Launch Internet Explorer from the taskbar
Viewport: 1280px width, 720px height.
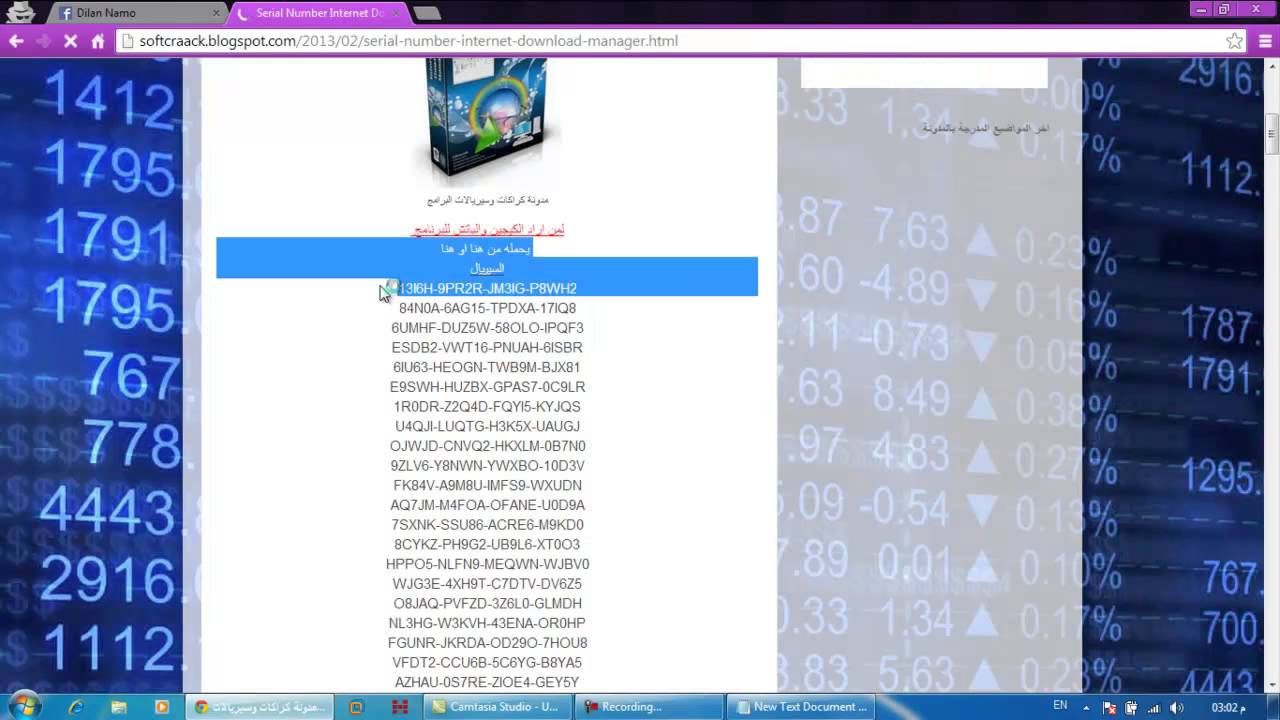pos(76,707)
